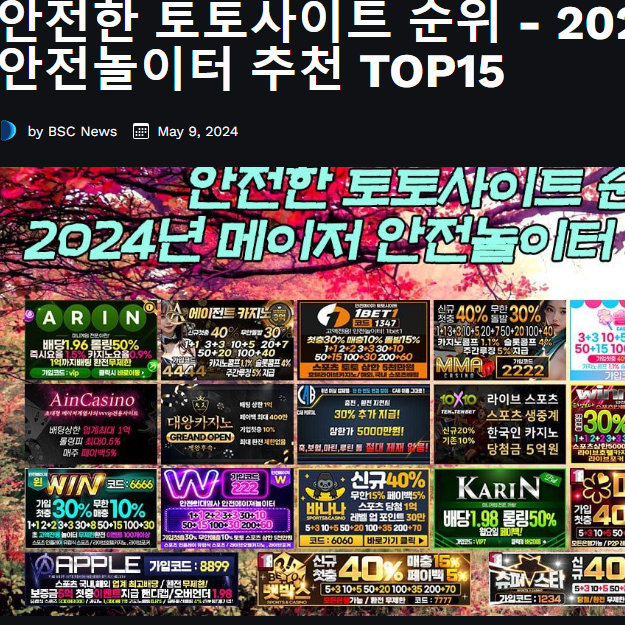Click the APPLE 가입코드 8899 banner

click(130, 582)
